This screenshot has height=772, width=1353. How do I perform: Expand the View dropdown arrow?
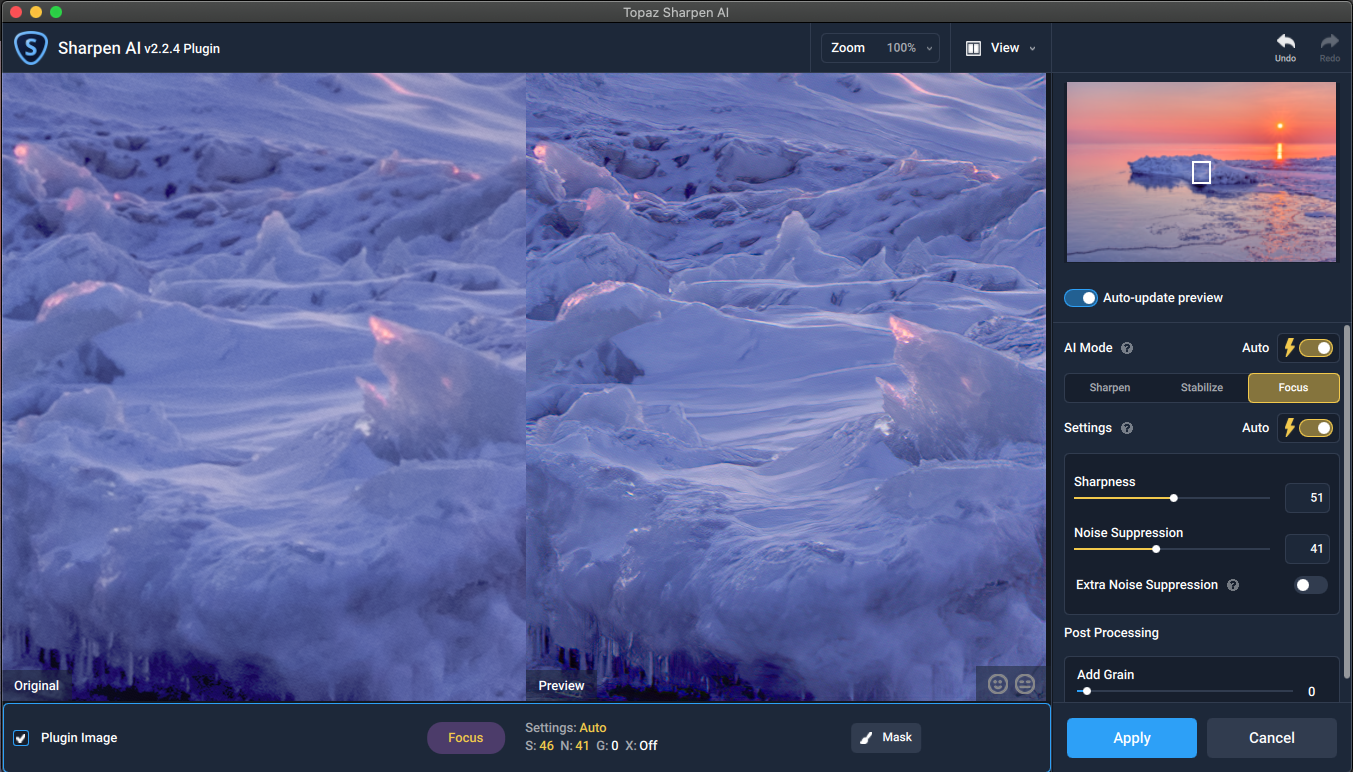point(1032,48)
